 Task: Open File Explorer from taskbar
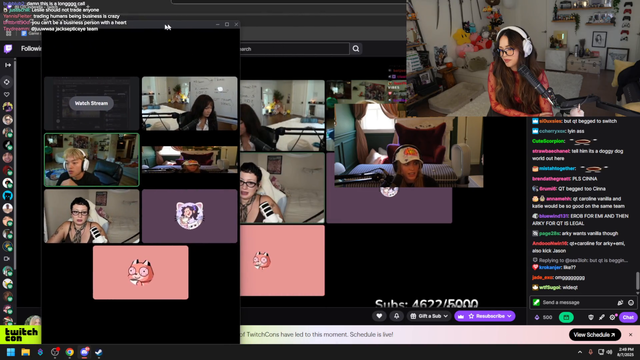click(25, 352)
